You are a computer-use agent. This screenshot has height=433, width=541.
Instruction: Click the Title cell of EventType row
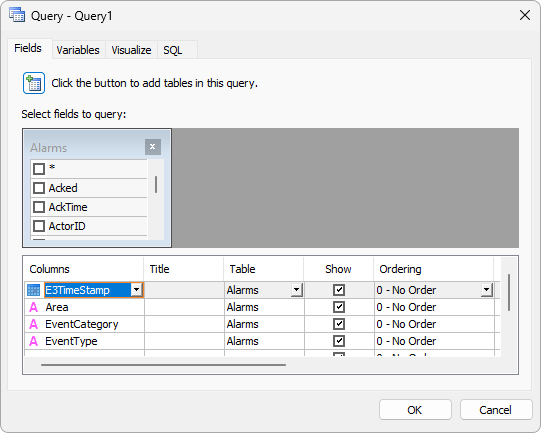184,341
